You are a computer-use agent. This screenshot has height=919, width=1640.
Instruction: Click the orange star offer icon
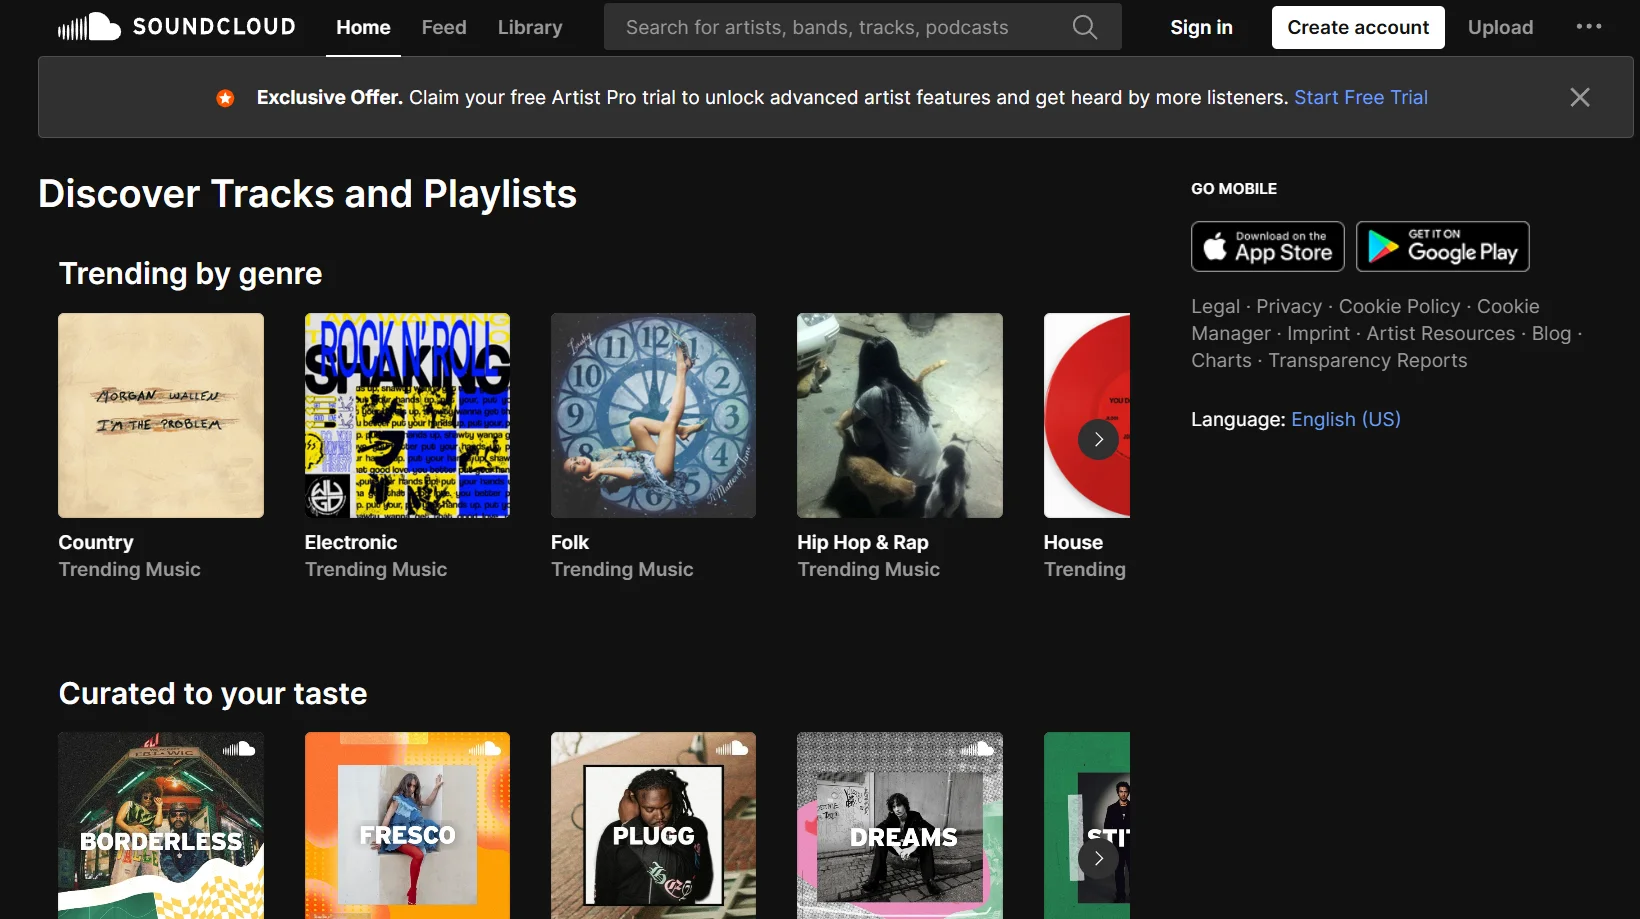(225, 98)
